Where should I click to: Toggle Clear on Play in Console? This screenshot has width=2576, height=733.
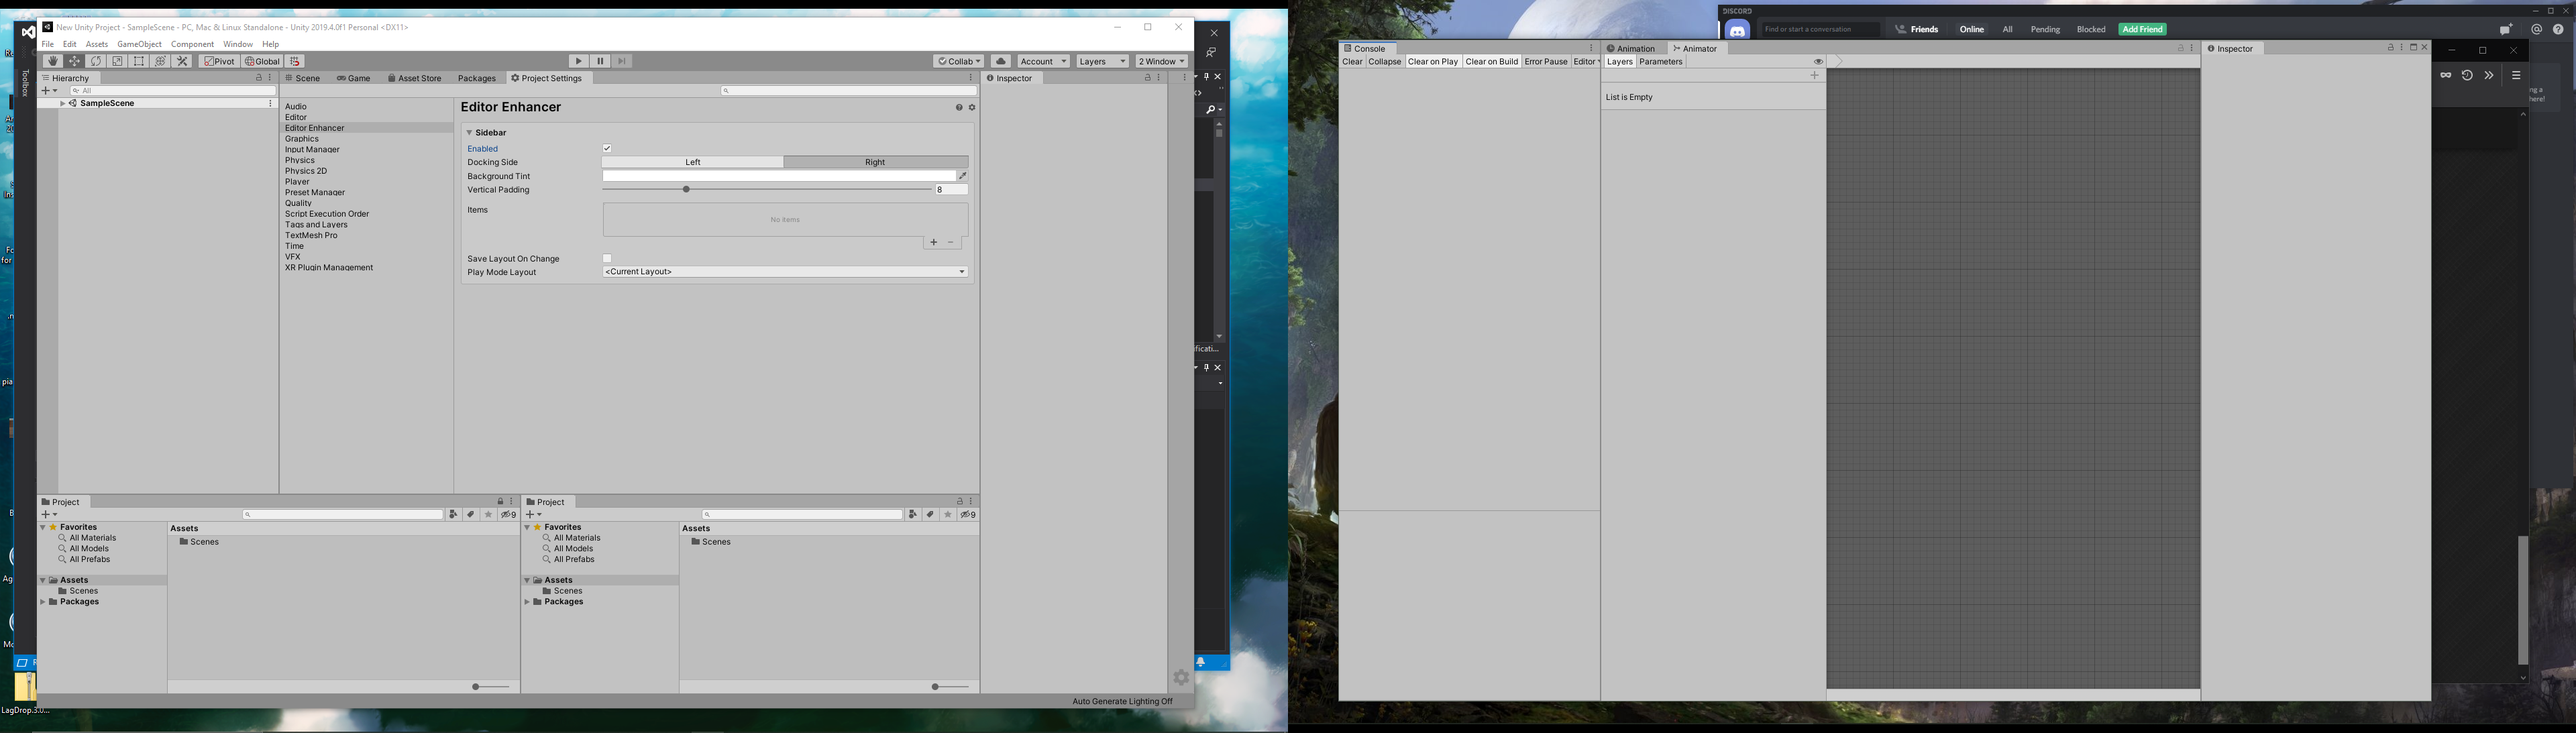point(1432,62)
